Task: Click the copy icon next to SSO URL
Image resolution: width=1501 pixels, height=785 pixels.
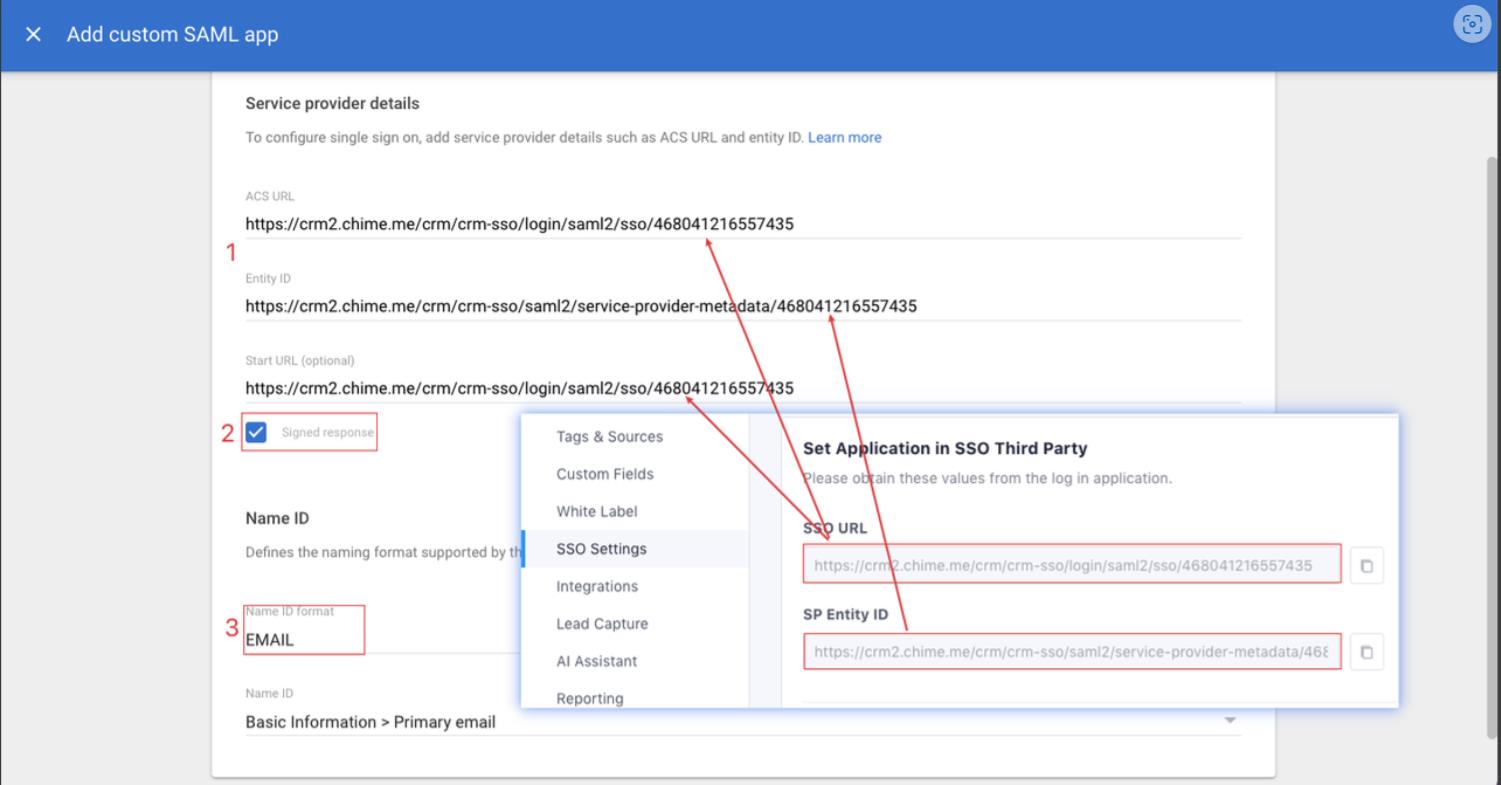Action: 1366,563
